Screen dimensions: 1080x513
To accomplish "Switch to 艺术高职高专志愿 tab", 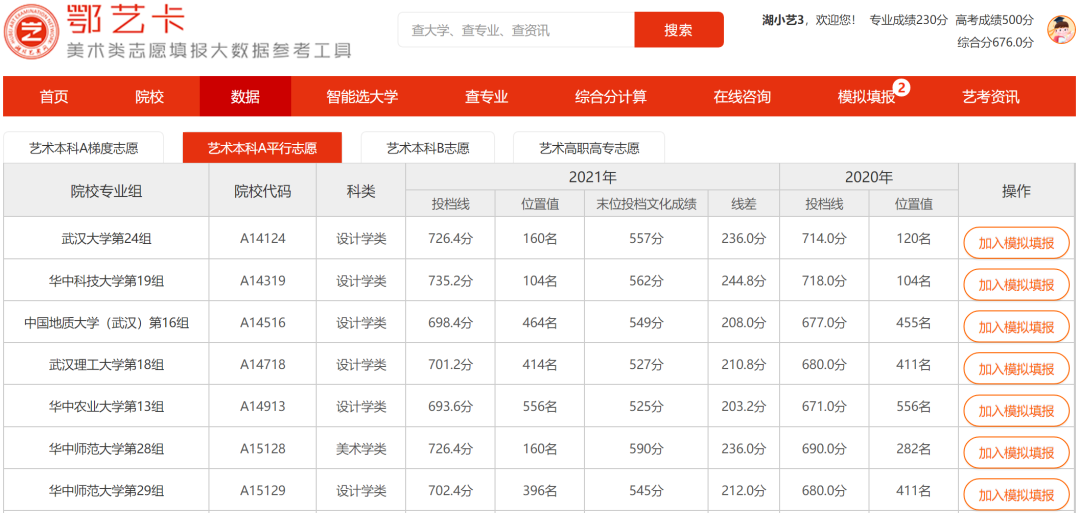I will point(589,147).
